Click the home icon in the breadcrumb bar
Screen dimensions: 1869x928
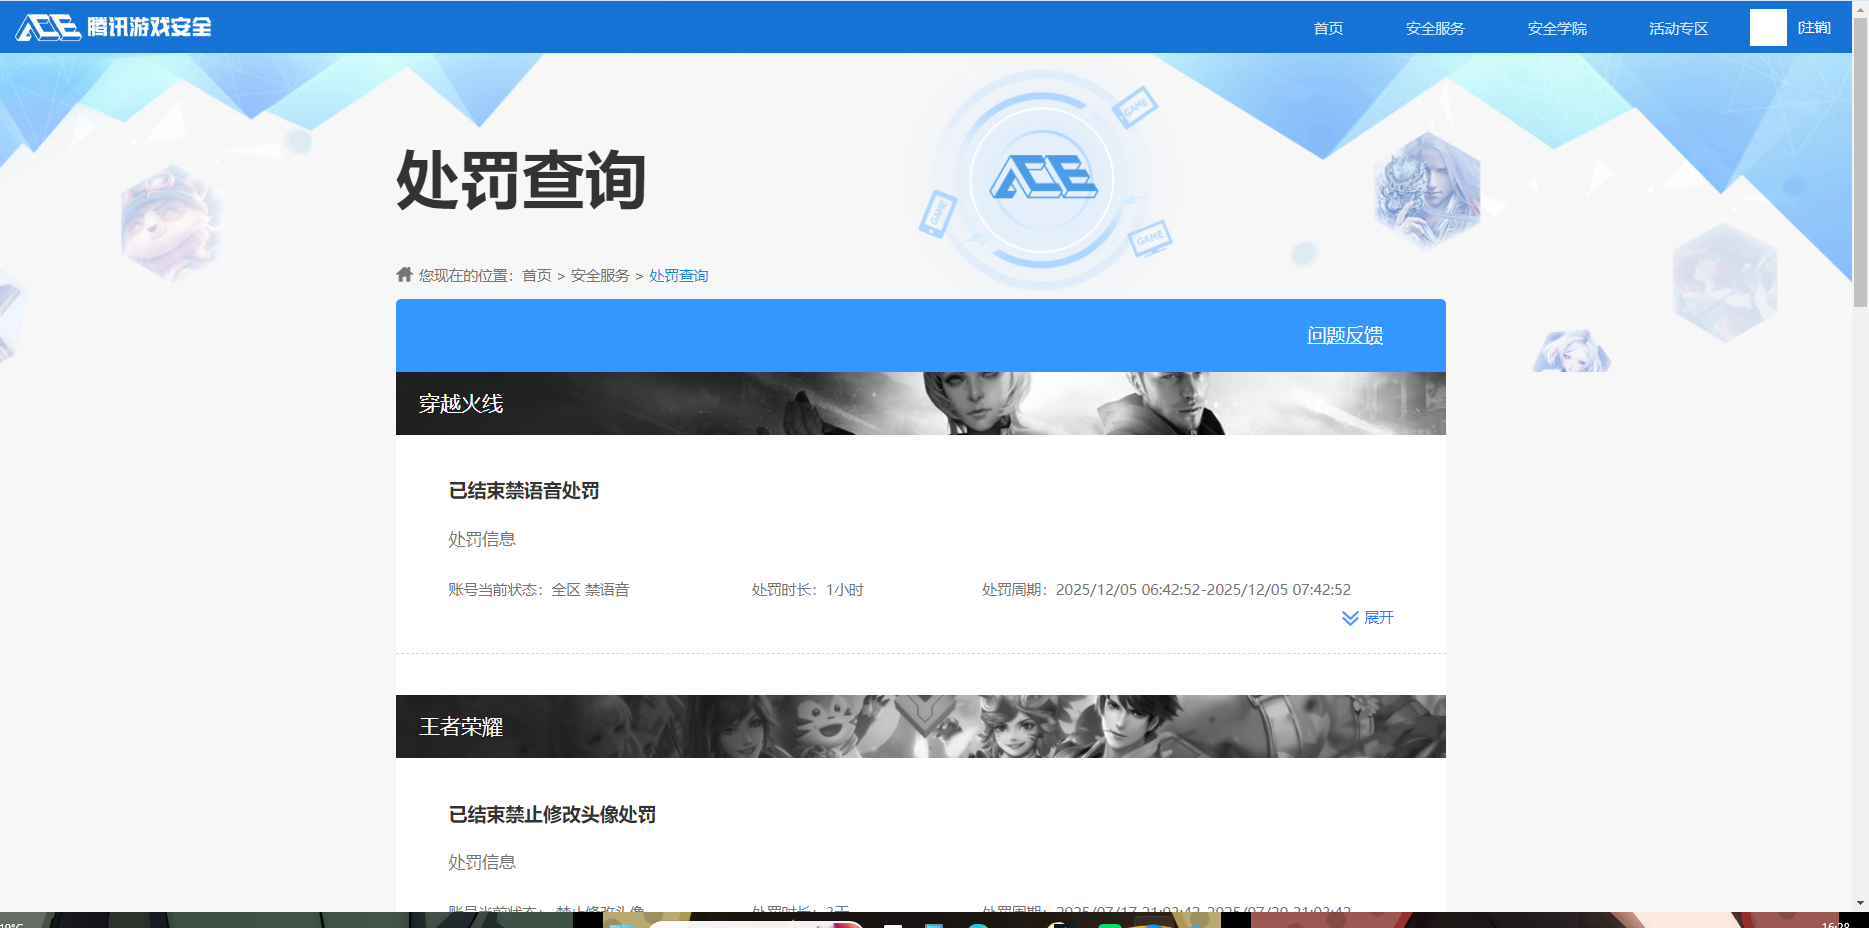point(404,274)
